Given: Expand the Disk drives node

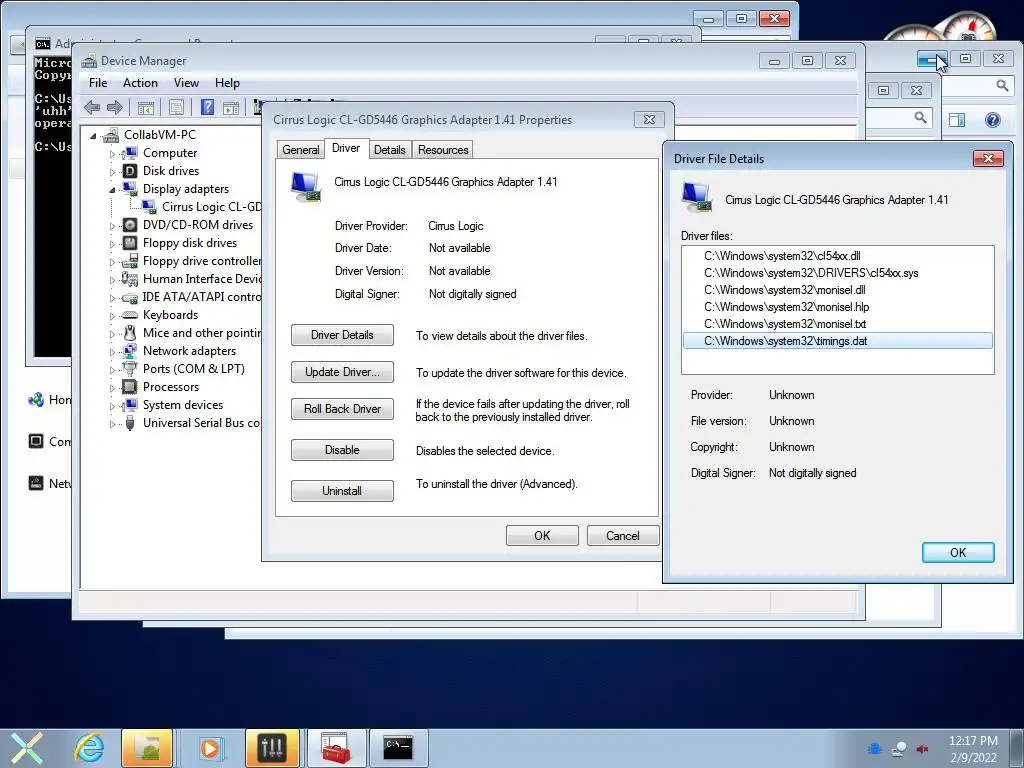Looking at the screenshot, I should pyautogui.click(x=112, y=172).
